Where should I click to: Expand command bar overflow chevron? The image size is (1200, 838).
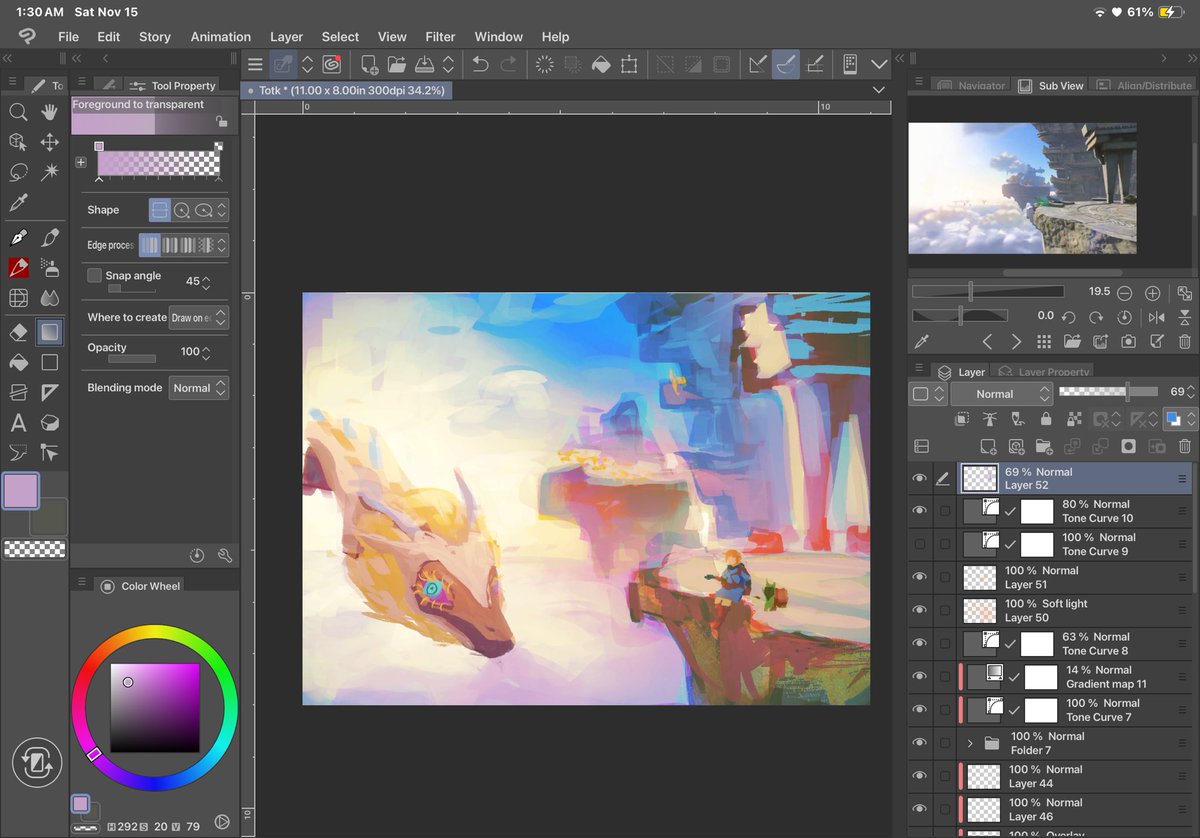[x=879, y=64]
